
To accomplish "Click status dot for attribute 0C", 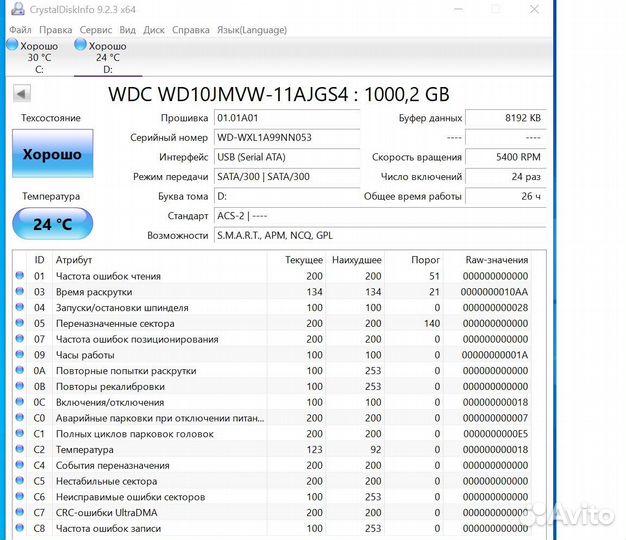I will (20, 402).
